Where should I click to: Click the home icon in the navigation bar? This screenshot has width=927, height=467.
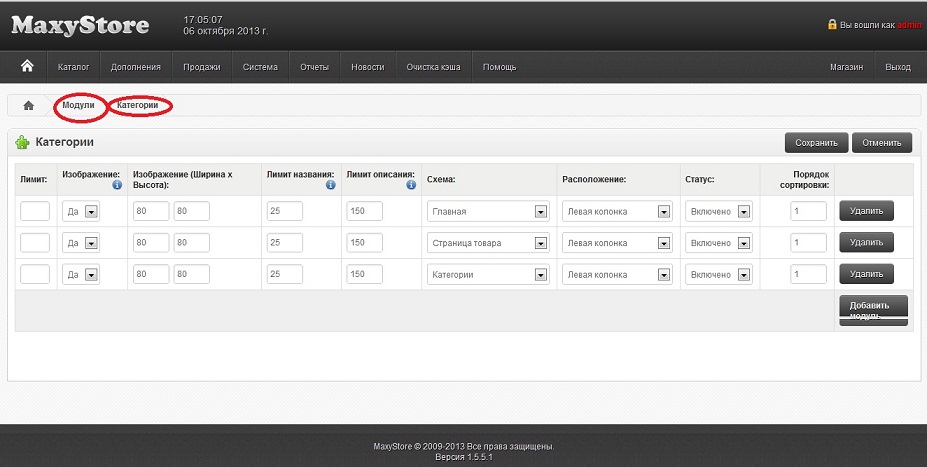pyautogui.click(x=27, y=66)
